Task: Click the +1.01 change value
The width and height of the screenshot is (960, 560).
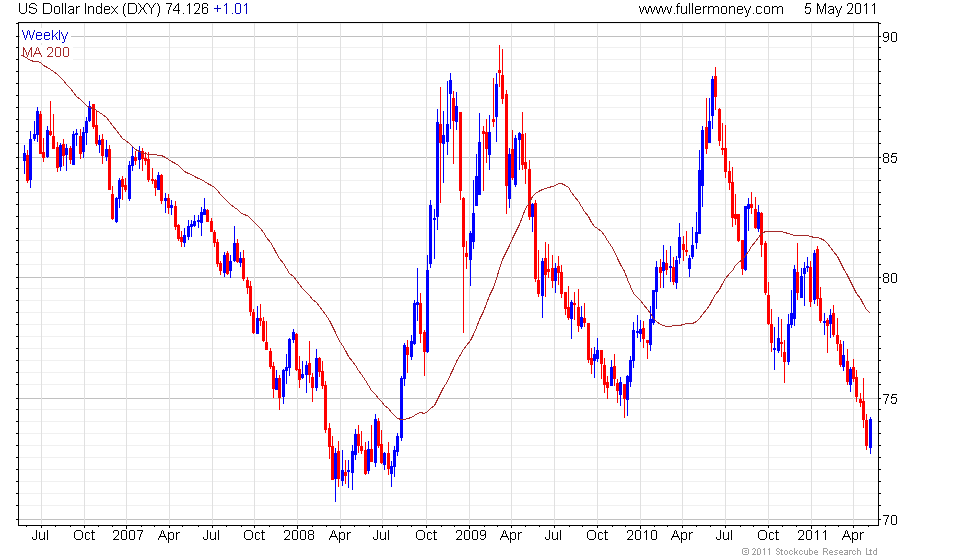Action: 231,9
